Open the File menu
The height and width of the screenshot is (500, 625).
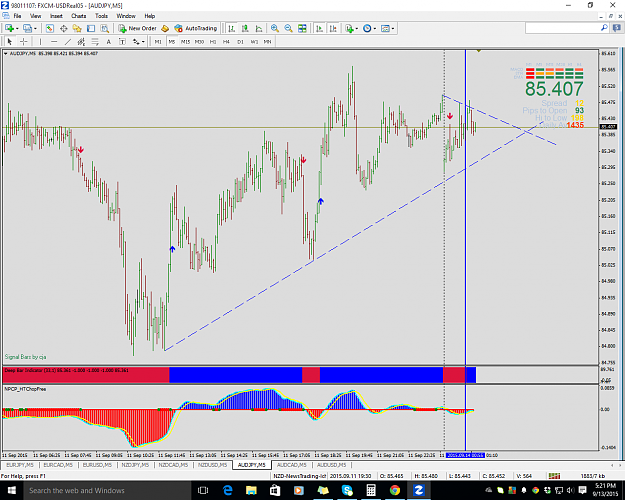coord(17,16)
